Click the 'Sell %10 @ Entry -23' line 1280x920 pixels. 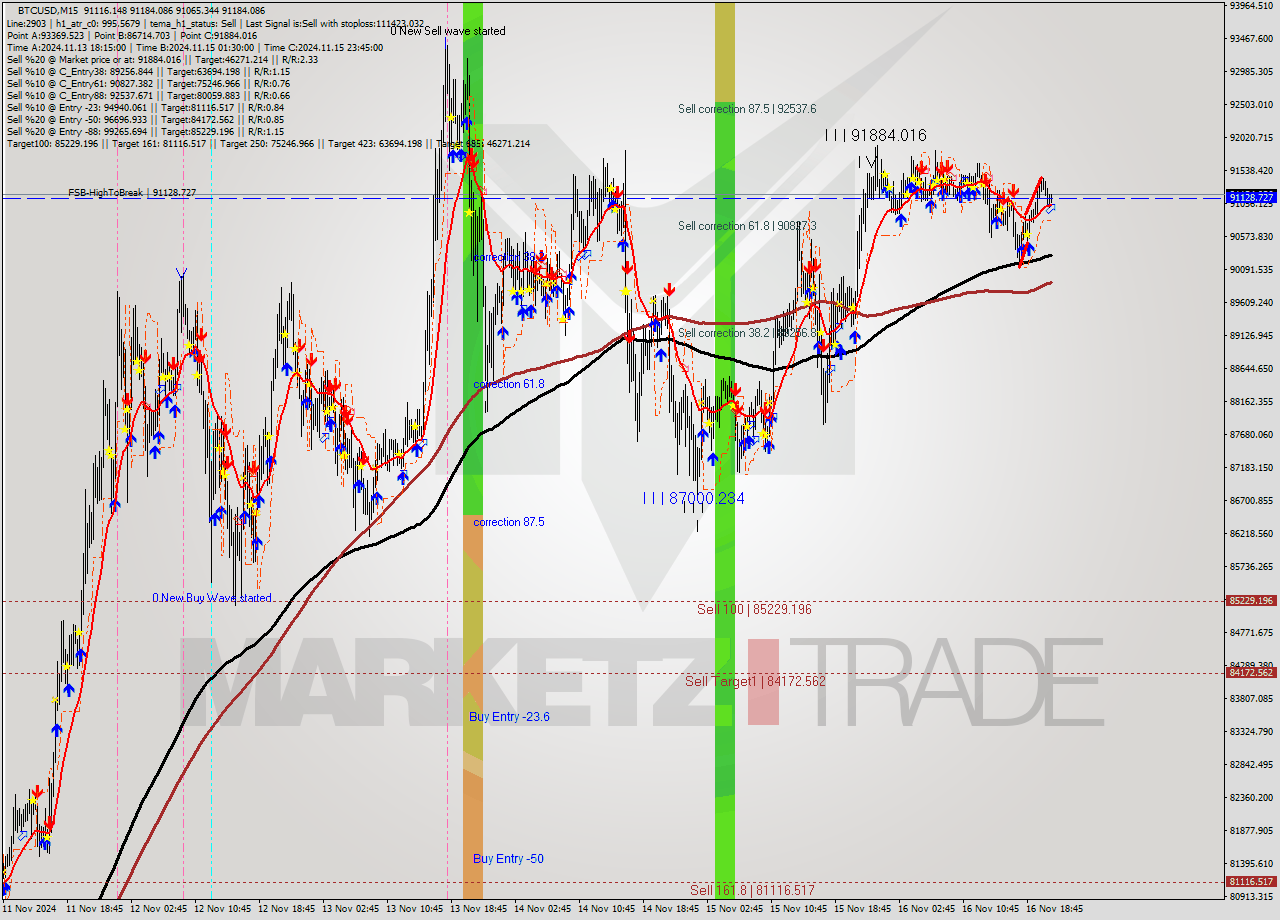click(145, 107)
